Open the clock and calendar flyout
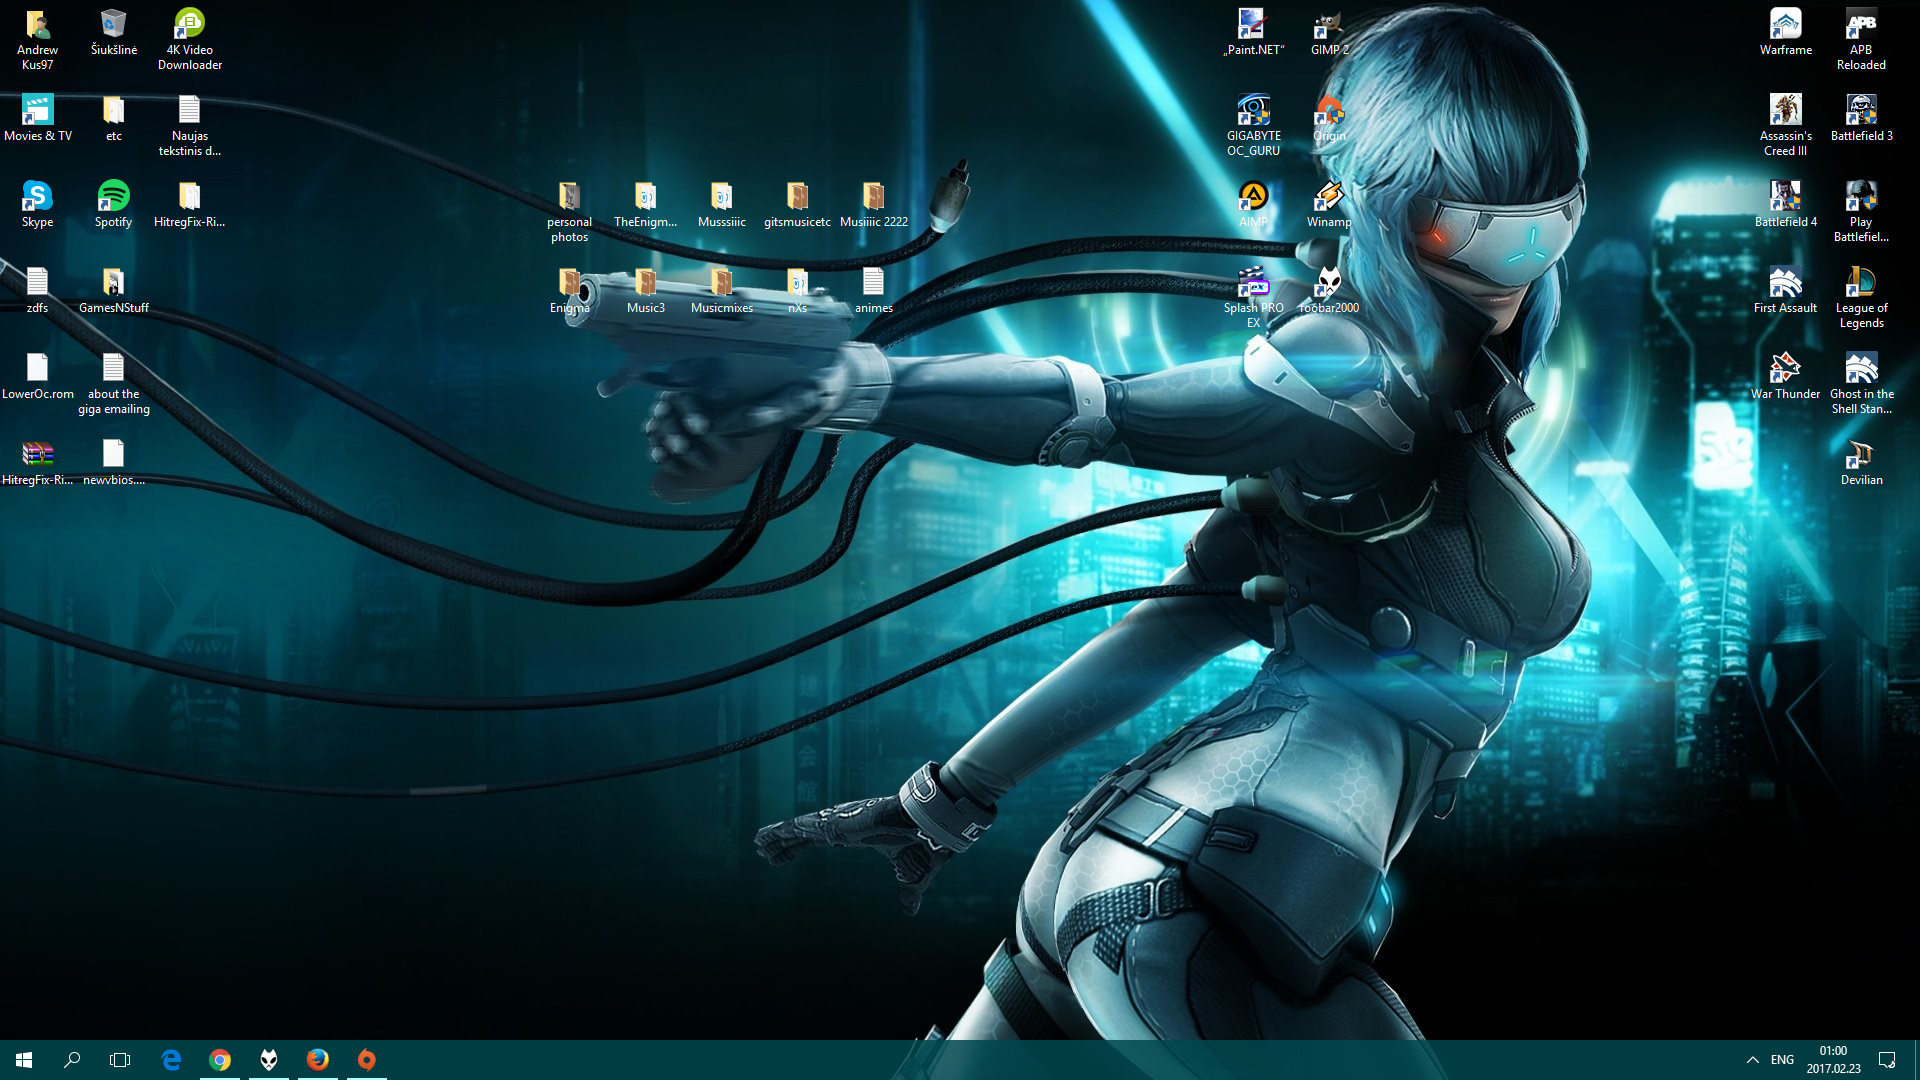Image resolution: width=1920 pixels, height=1080 pixels. coord(1833,1060)
